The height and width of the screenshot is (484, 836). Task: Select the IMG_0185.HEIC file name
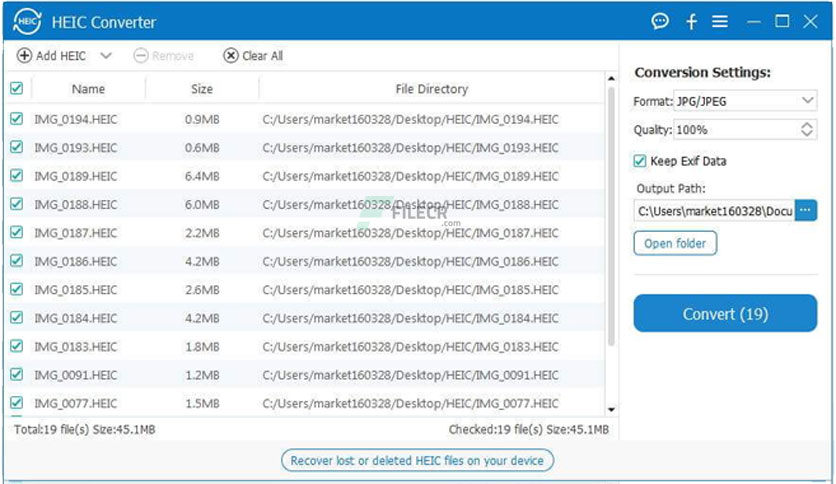76,290
